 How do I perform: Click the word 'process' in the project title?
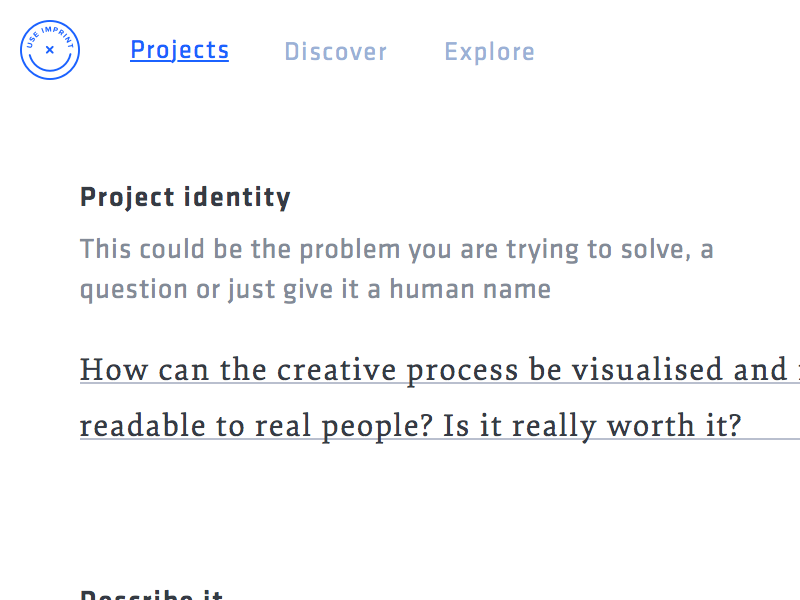coord(459,372)
